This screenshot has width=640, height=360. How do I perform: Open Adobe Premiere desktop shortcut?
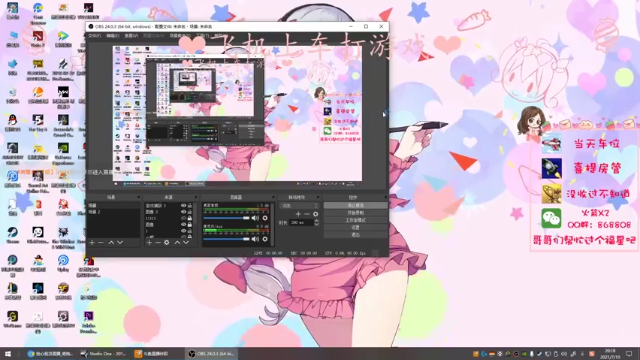coord(89,322)
